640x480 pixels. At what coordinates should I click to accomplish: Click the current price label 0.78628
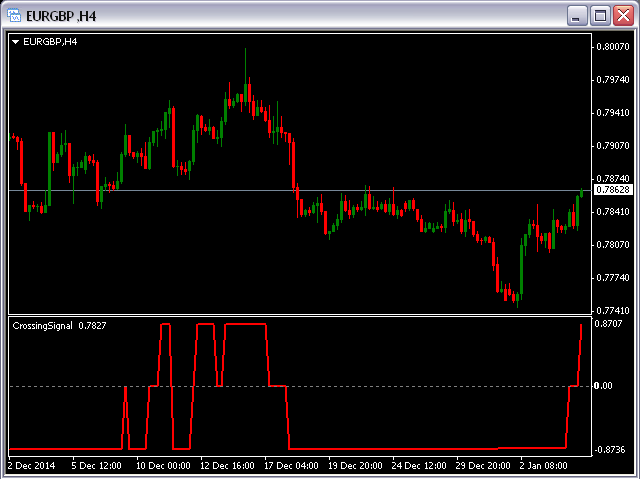[x=613, y=190]
